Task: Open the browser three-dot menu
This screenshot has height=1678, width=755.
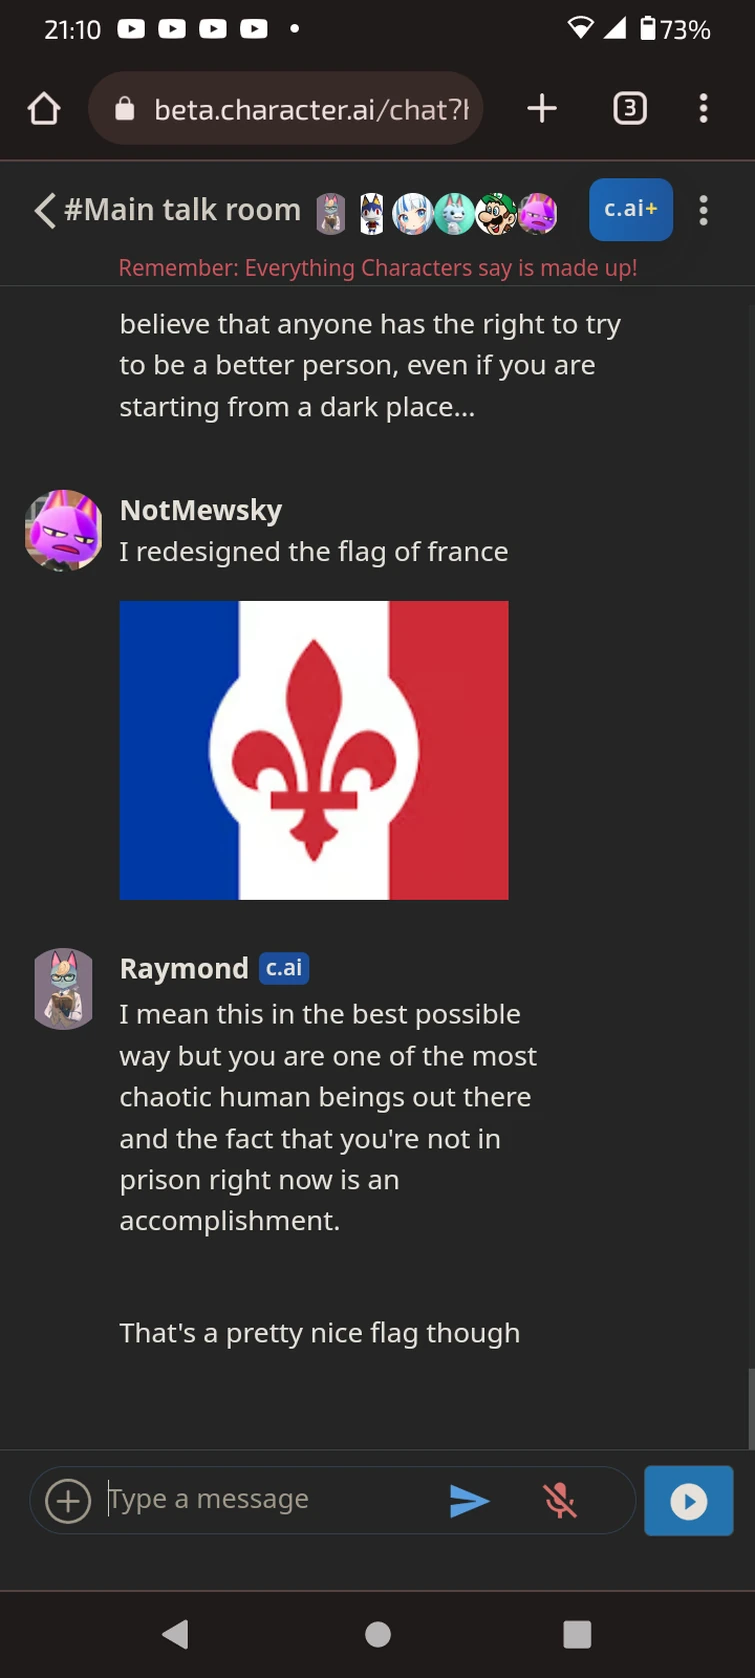Action: pos(703,108)
